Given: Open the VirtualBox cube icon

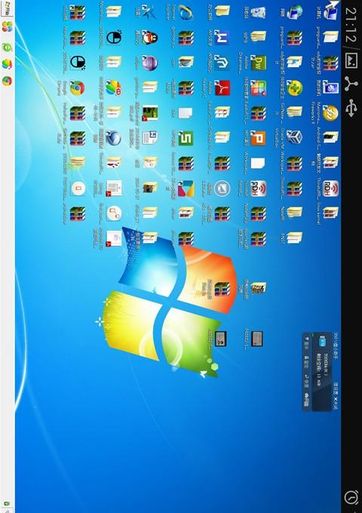Looking at the screenshot, I should click(294, 137).
